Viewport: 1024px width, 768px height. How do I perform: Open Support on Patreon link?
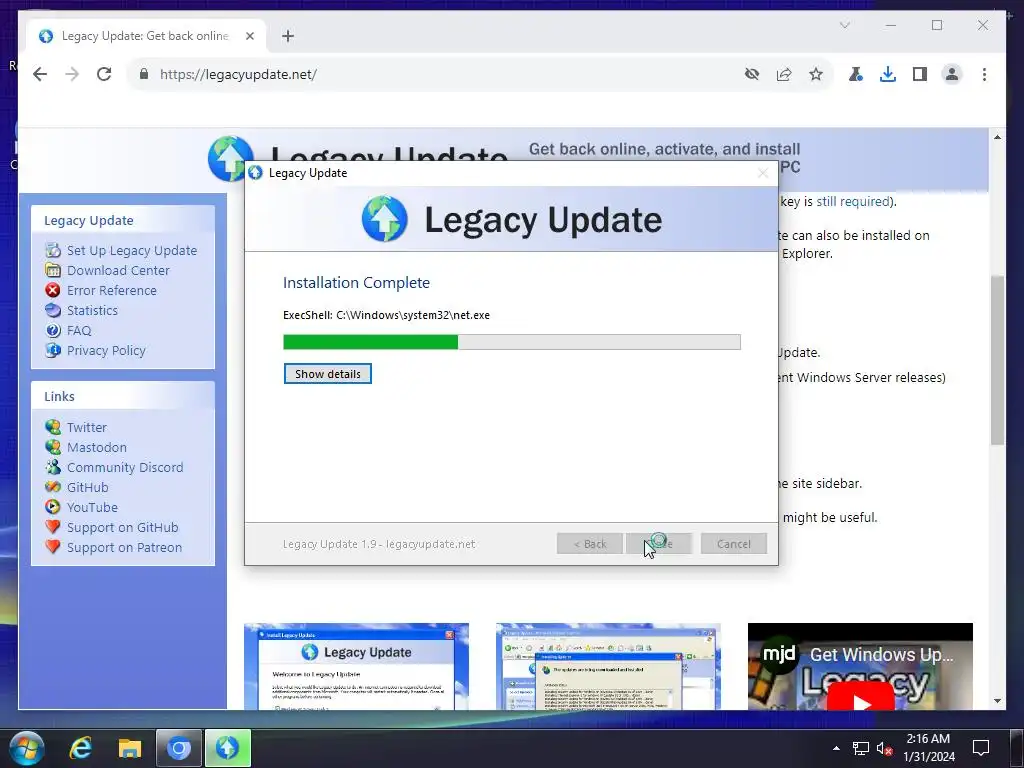point(124,548)
